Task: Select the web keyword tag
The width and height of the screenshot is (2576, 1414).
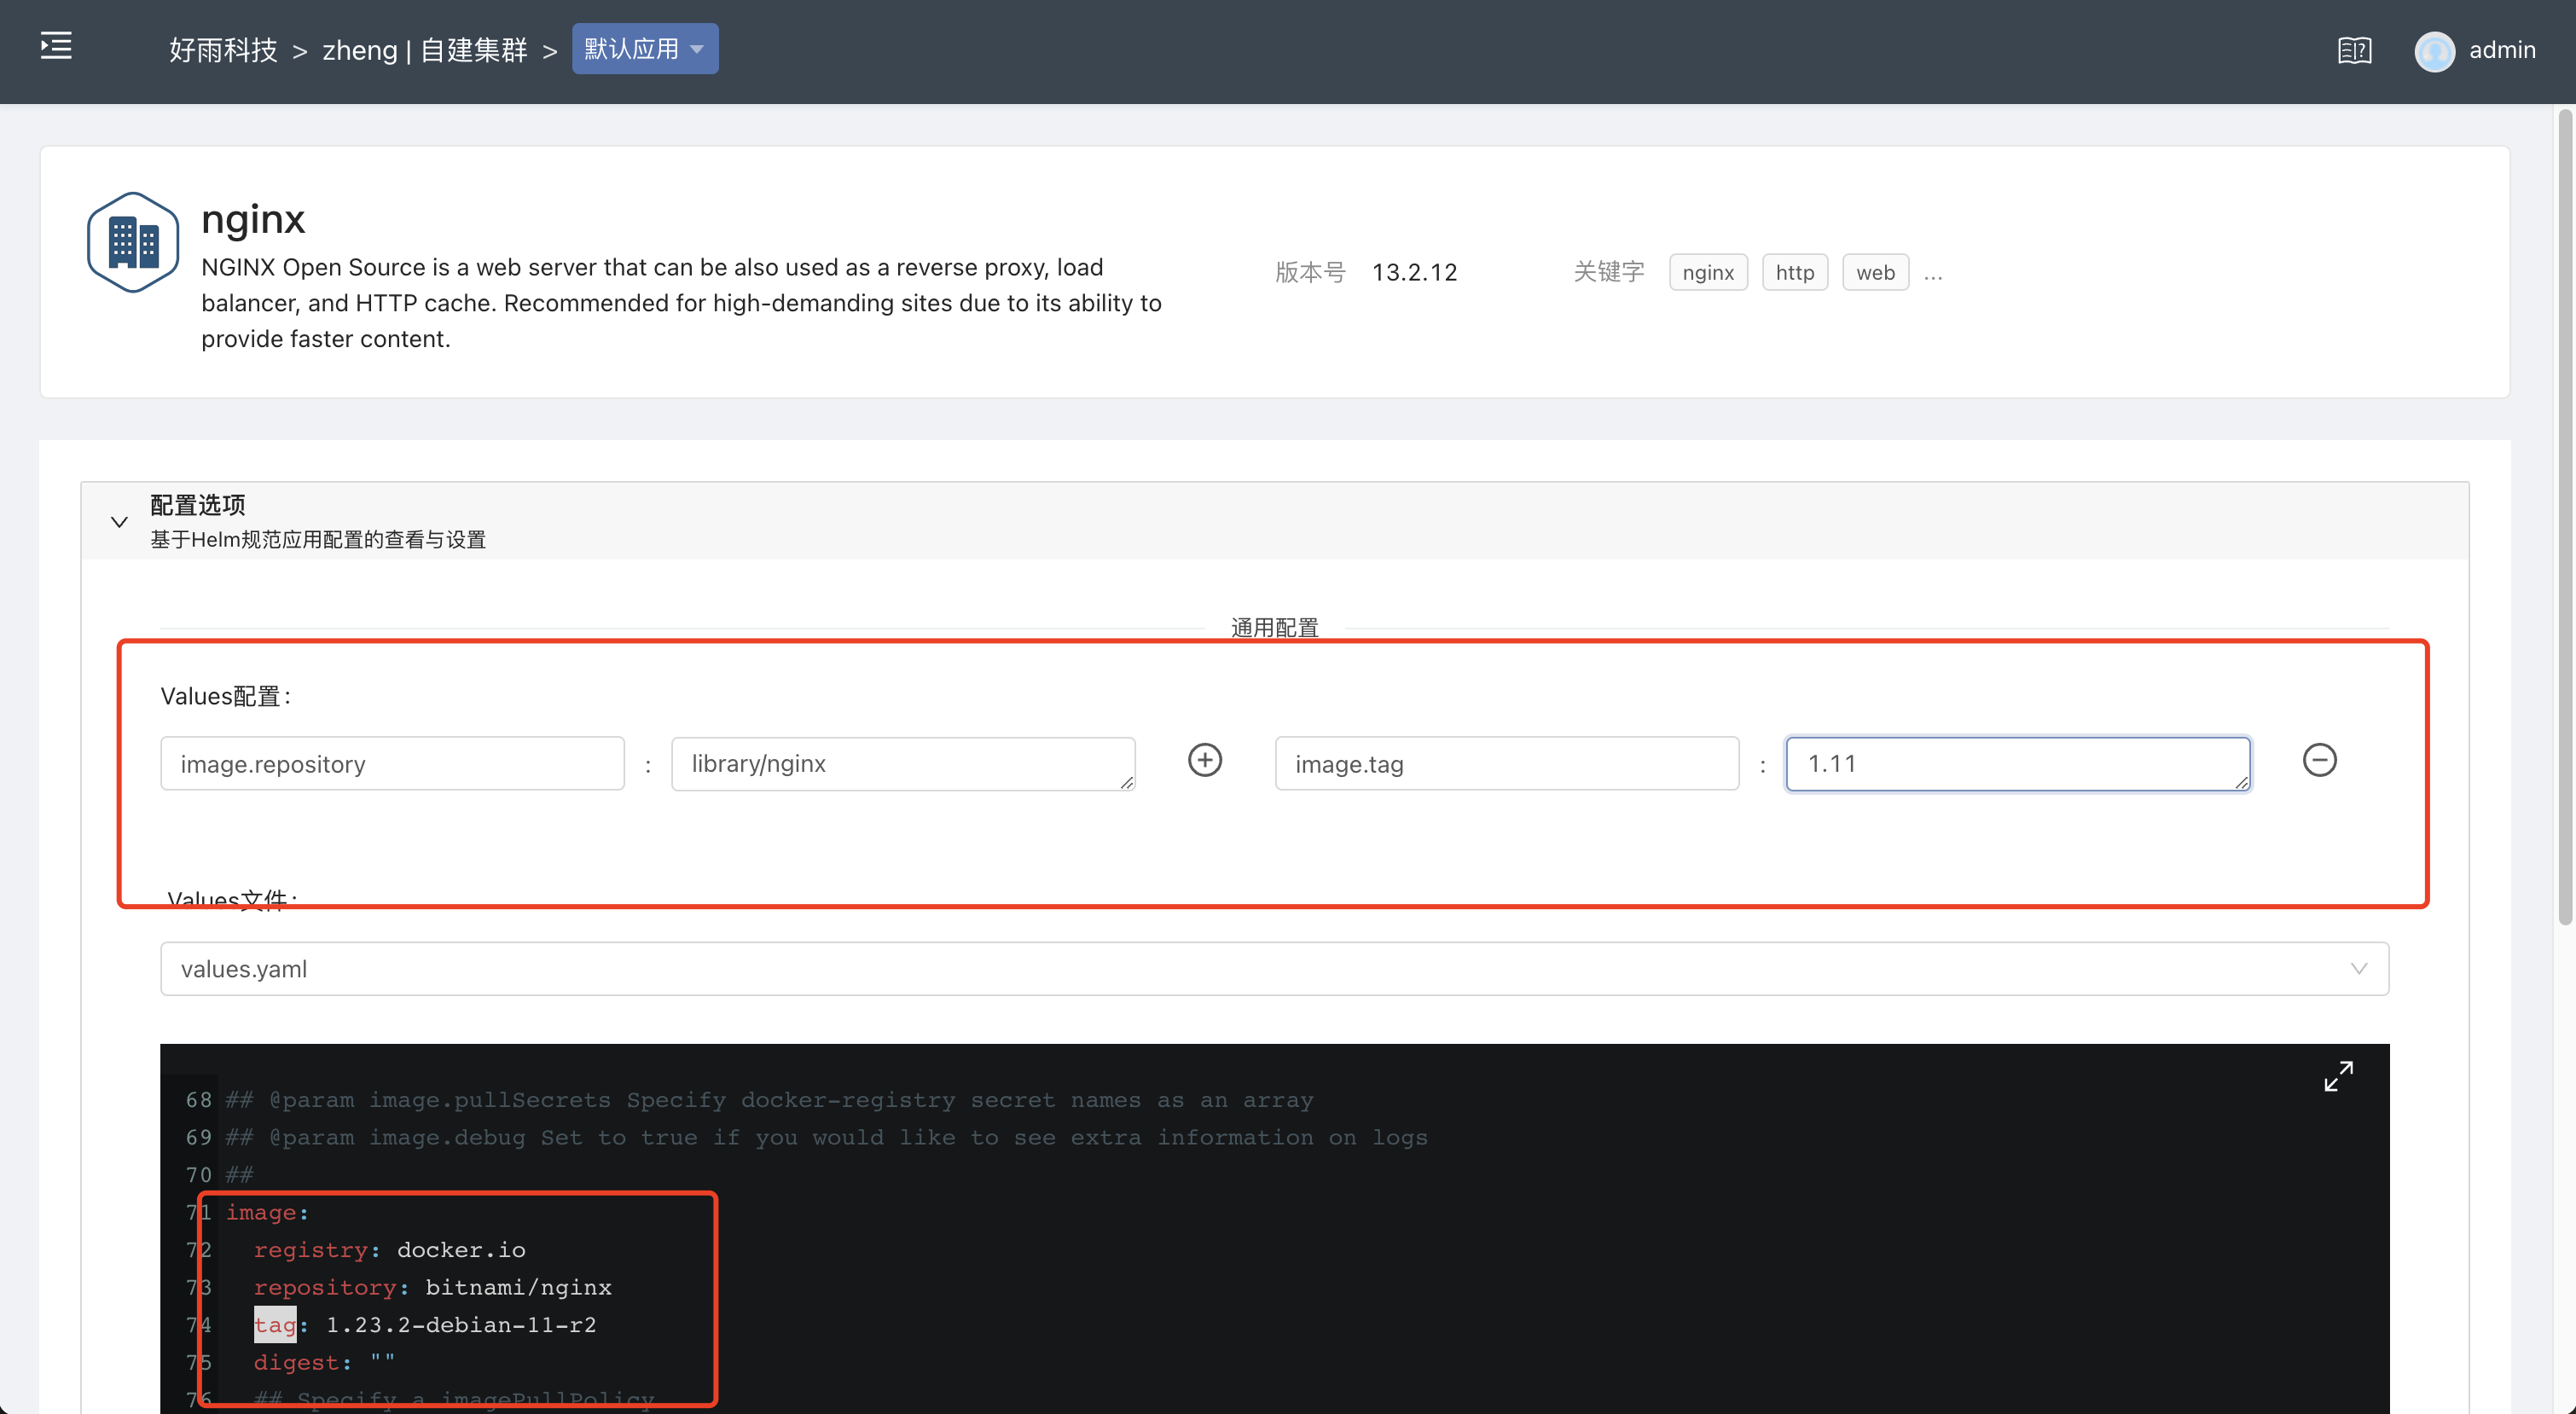Action: [x=1874, y=272]
